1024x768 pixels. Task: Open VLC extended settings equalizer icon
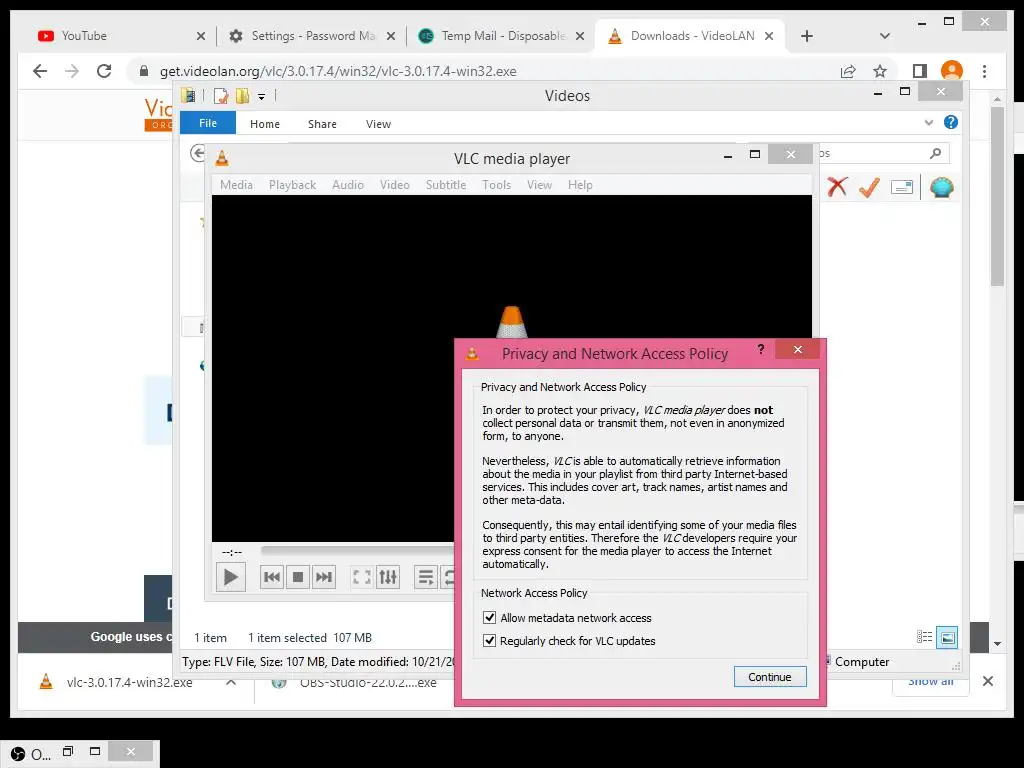coord(388,577)
